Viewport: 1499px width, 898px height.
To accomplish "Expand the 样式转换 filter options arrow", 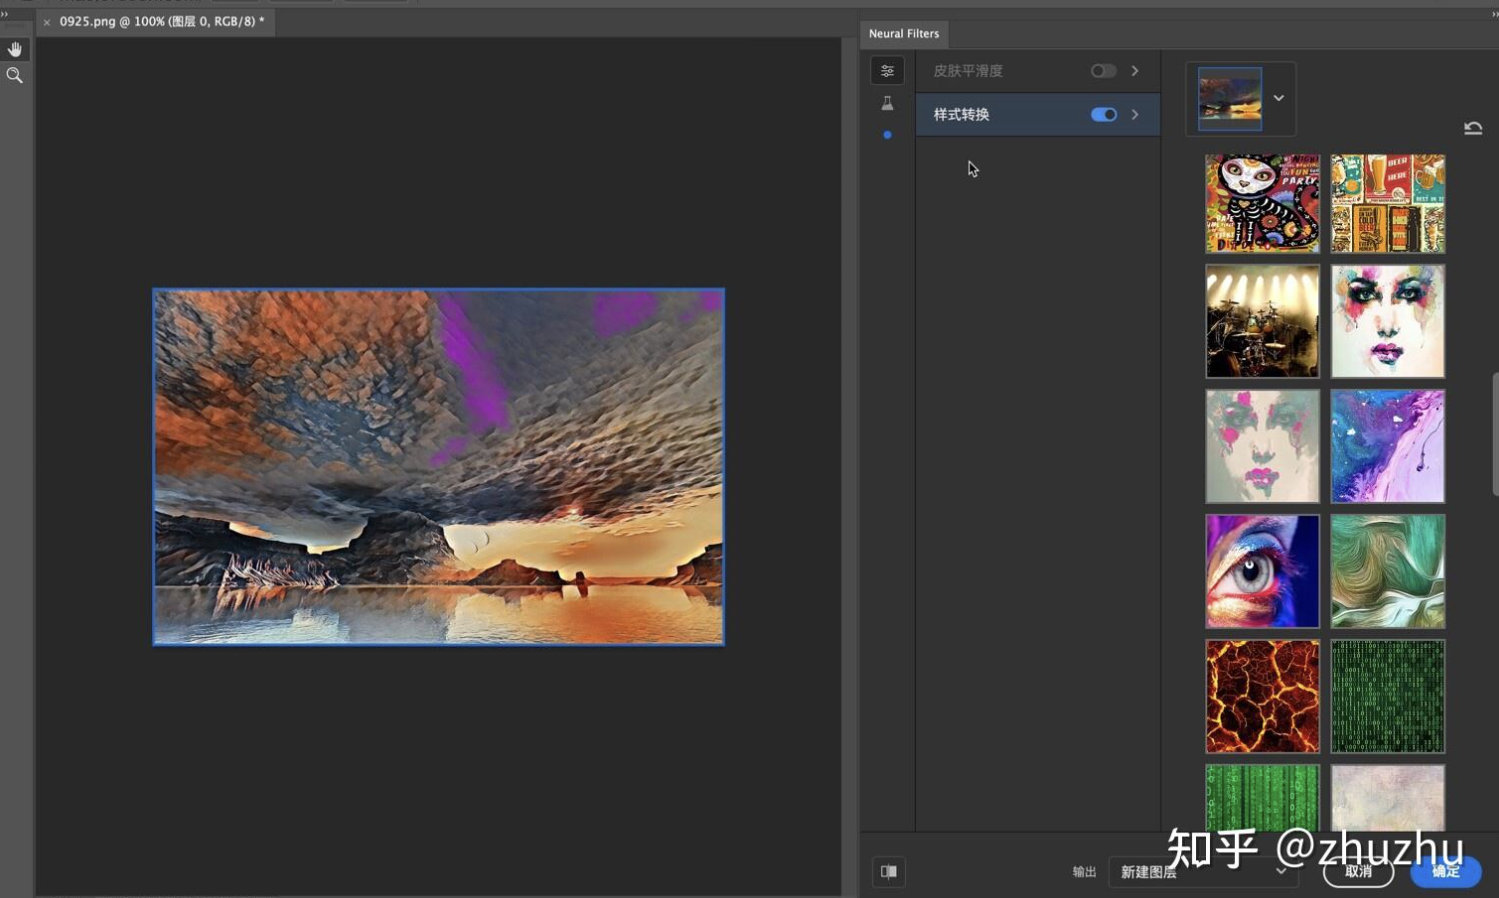I will [1135, 115].
